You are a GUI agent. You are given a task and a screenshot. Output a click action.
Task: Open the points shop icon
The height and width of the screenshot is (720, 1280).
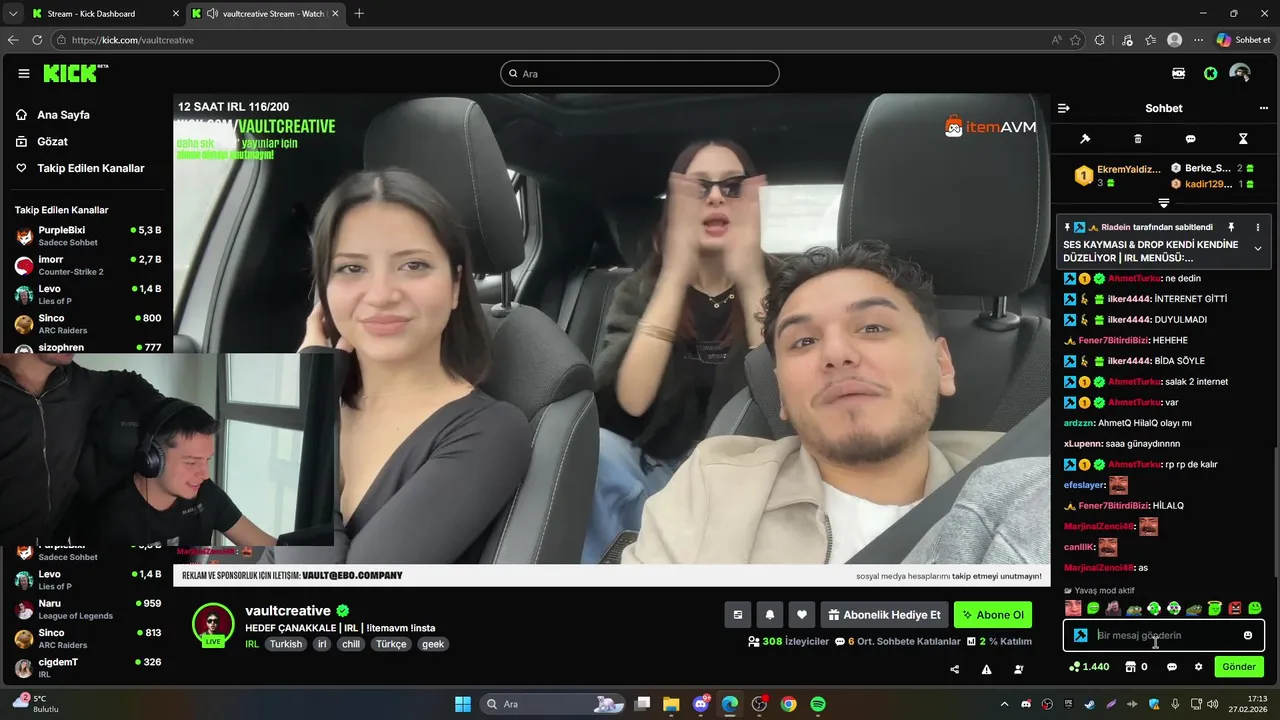[1131, 667]
